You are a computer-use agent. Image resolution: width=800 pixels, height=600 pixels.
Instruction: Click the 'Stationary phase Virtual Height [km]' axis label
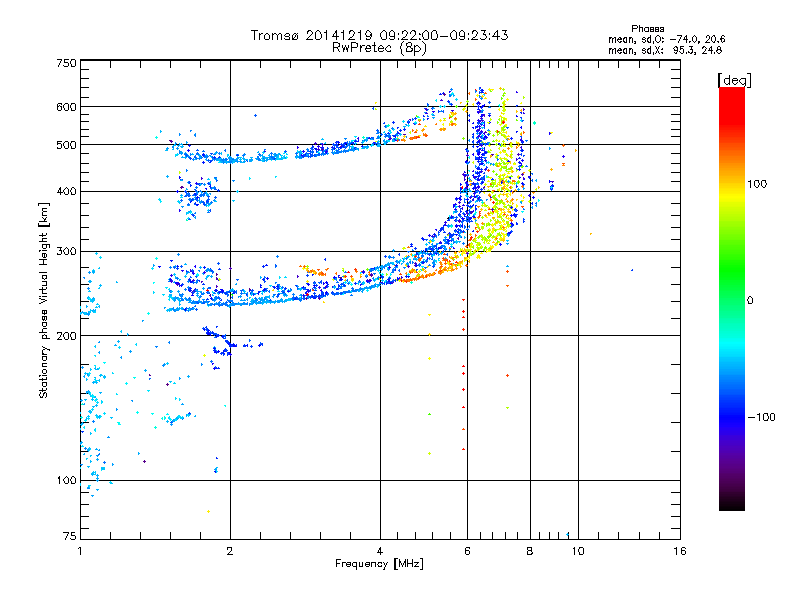coord(44,300)
